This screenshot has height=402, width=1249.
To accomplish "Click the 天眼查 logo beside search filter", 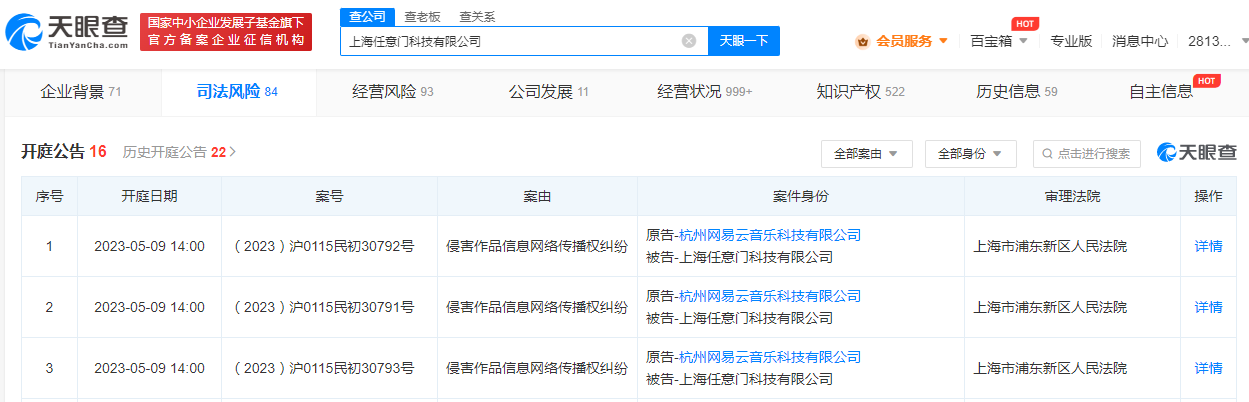I will click(x=1197, y=153).
